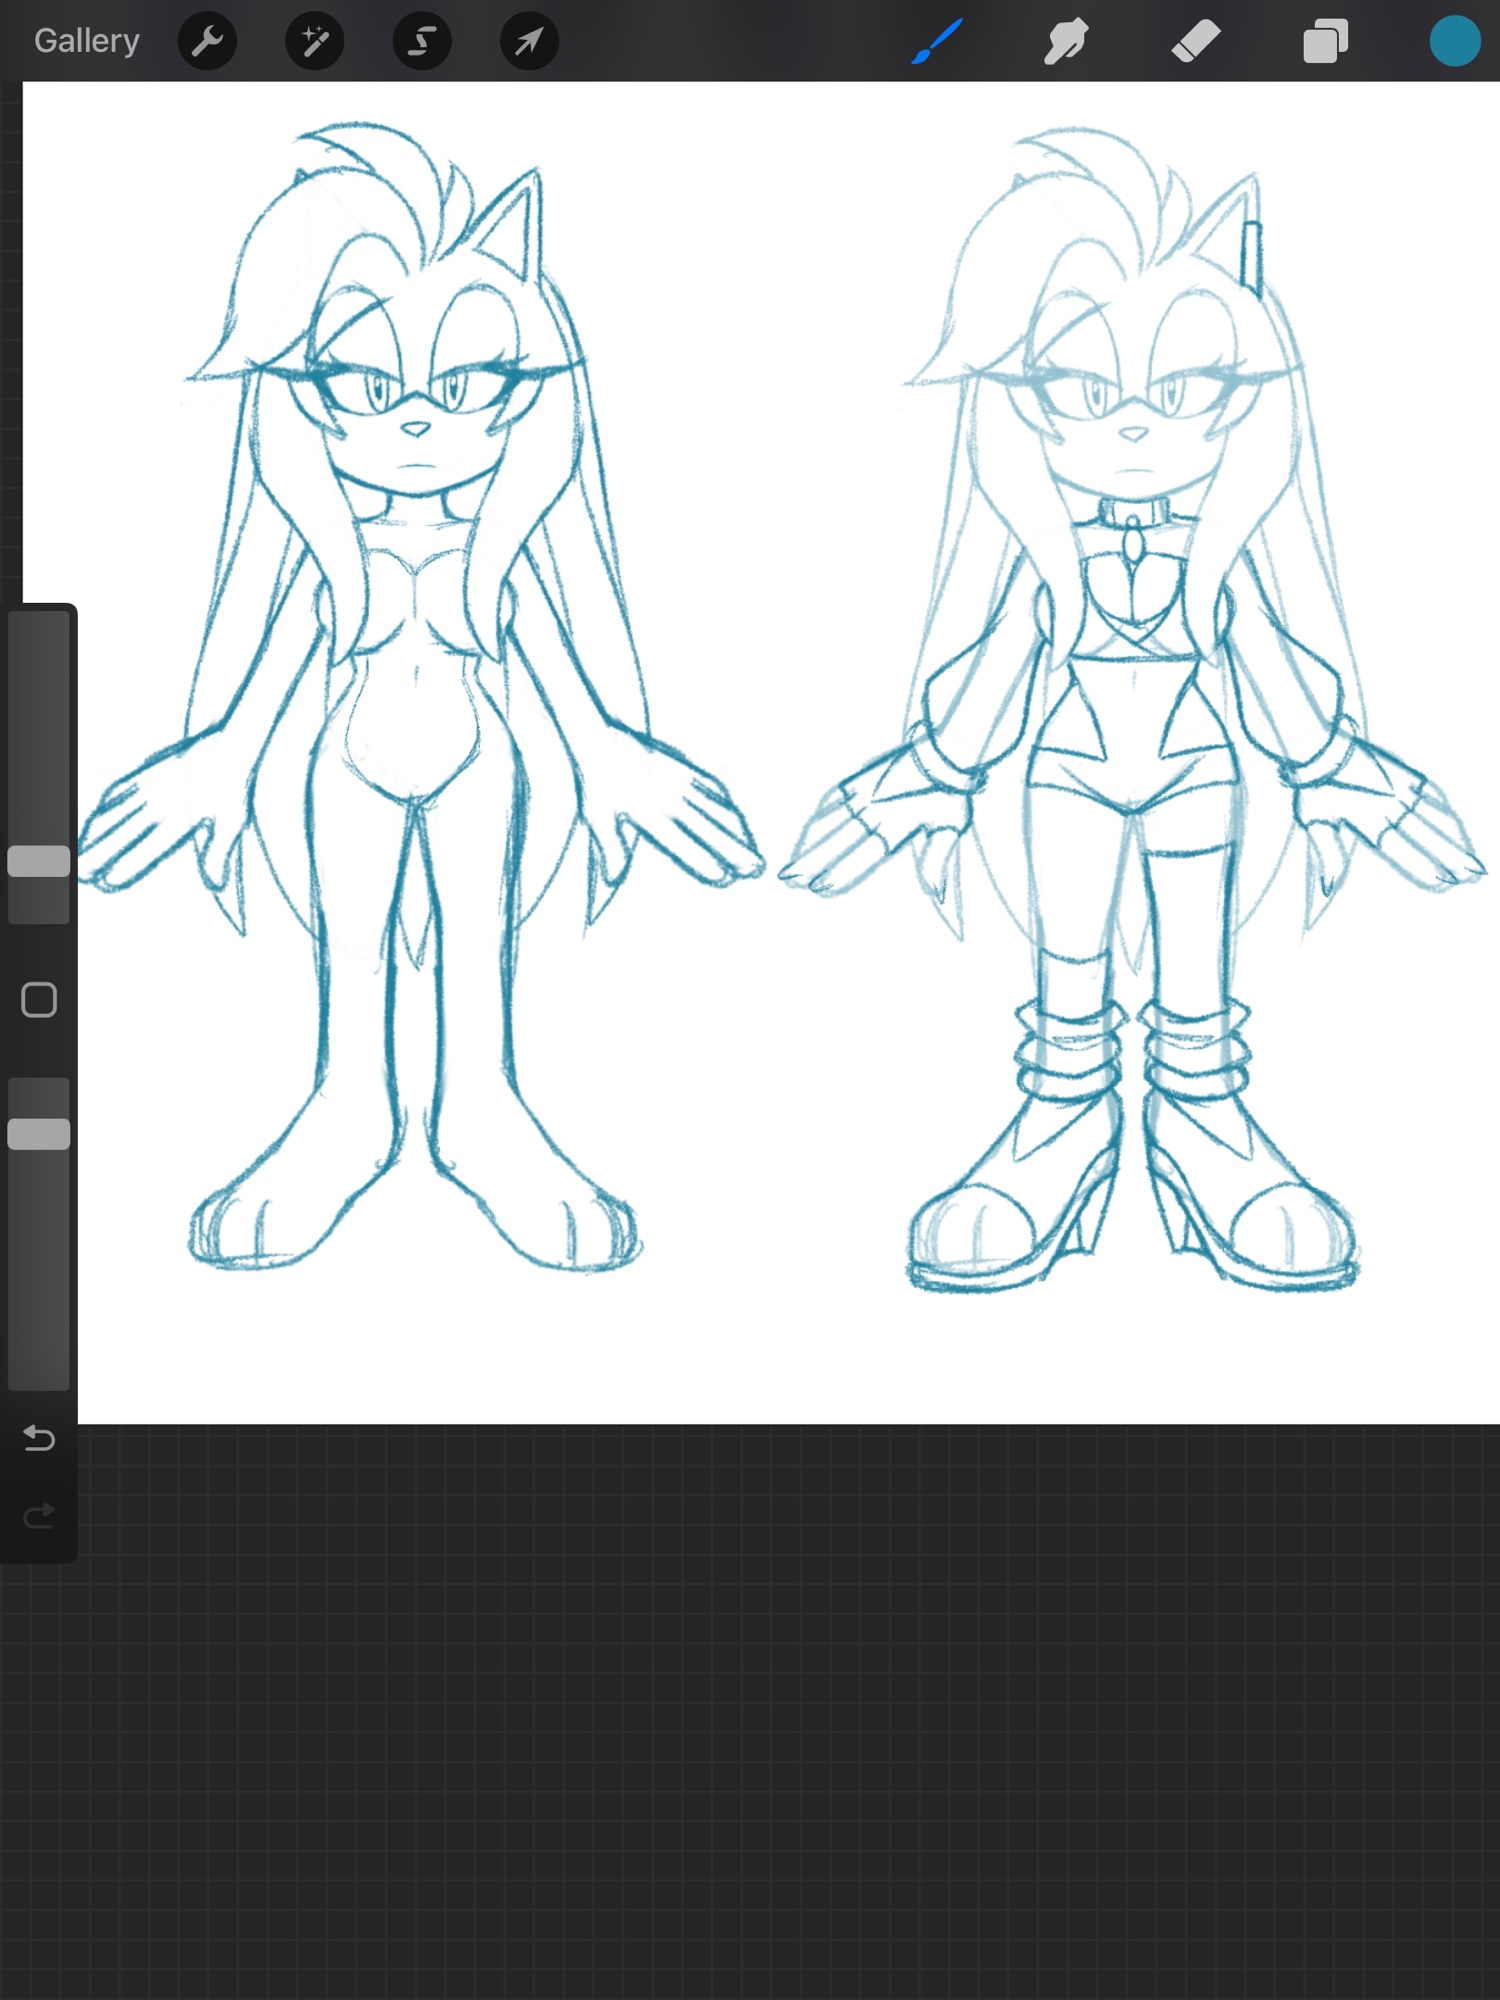Image resolution: width=1500 pixels, height=2000 pixels.
Task: Tap the left character's nose on canvas
Action: pyautogui.click(x=416, y=429)
